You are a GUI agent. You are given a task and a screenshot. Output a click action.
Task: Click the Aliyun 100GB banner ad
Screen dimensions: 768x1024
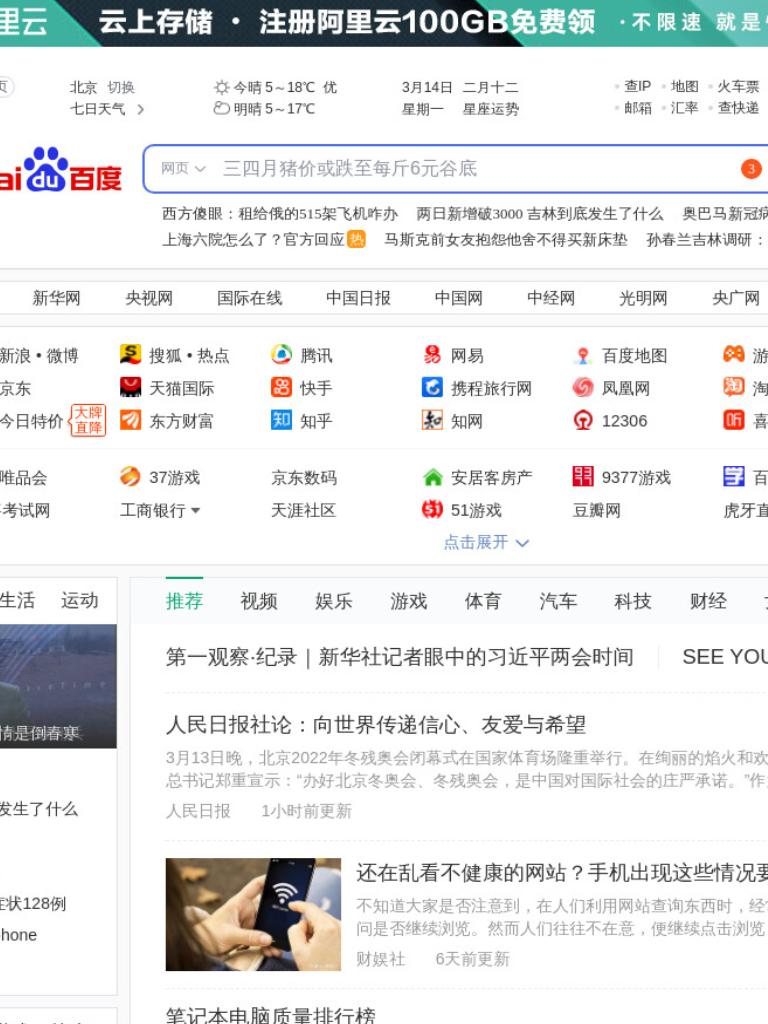tap(384, 23)
